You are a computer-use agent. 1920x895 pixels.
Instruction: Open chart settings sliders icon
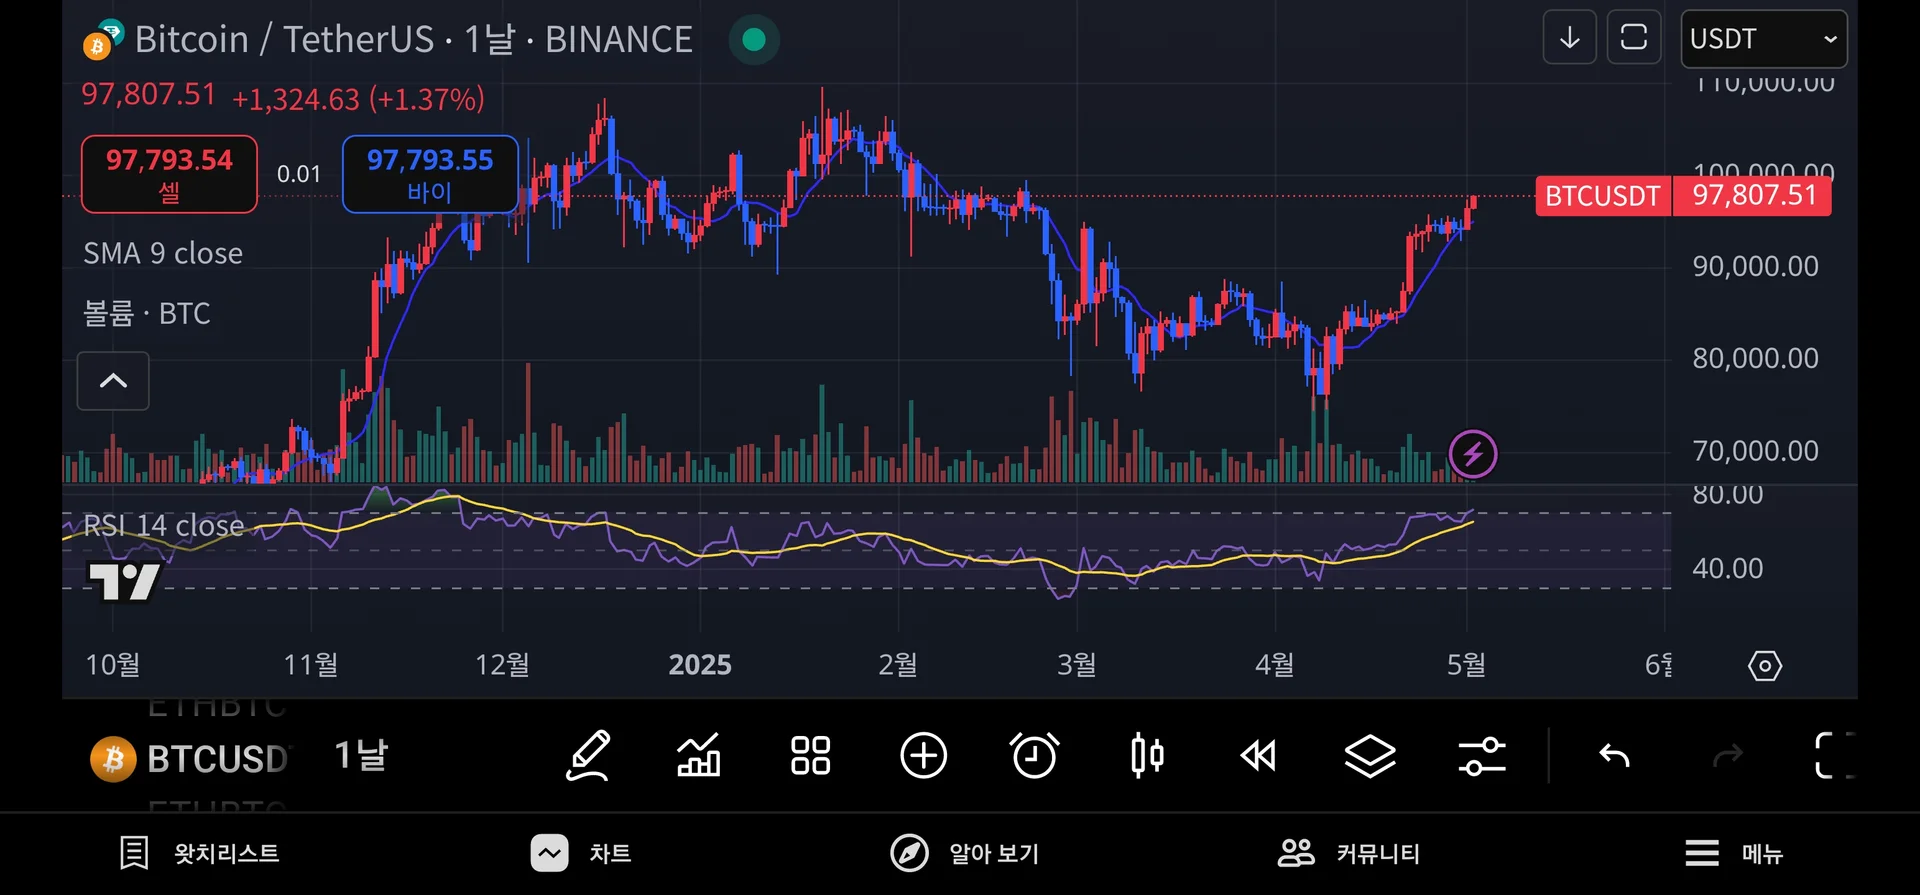point(1482,756)
